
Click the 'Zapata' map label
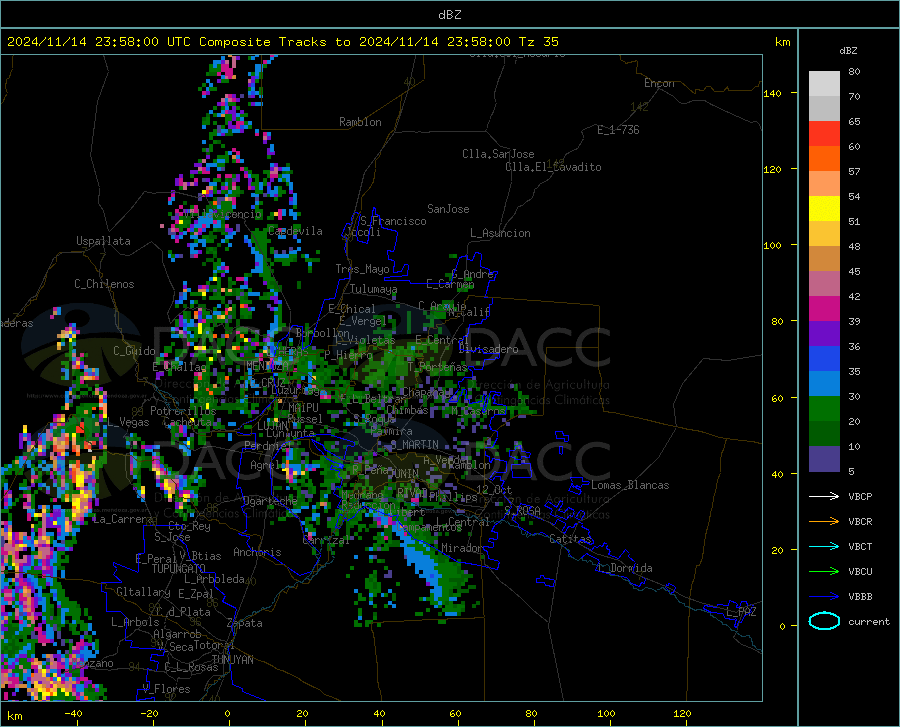coord(245,623)
